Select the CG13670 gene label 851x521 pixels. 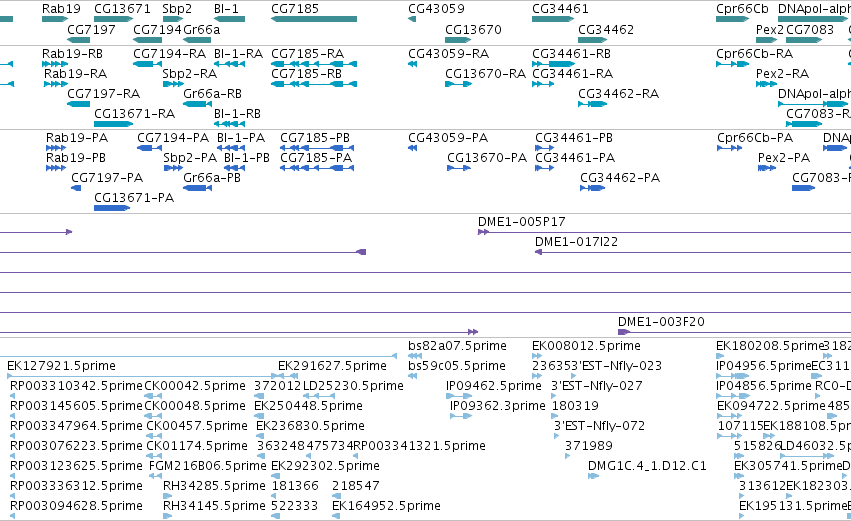(x=473, y=29)
